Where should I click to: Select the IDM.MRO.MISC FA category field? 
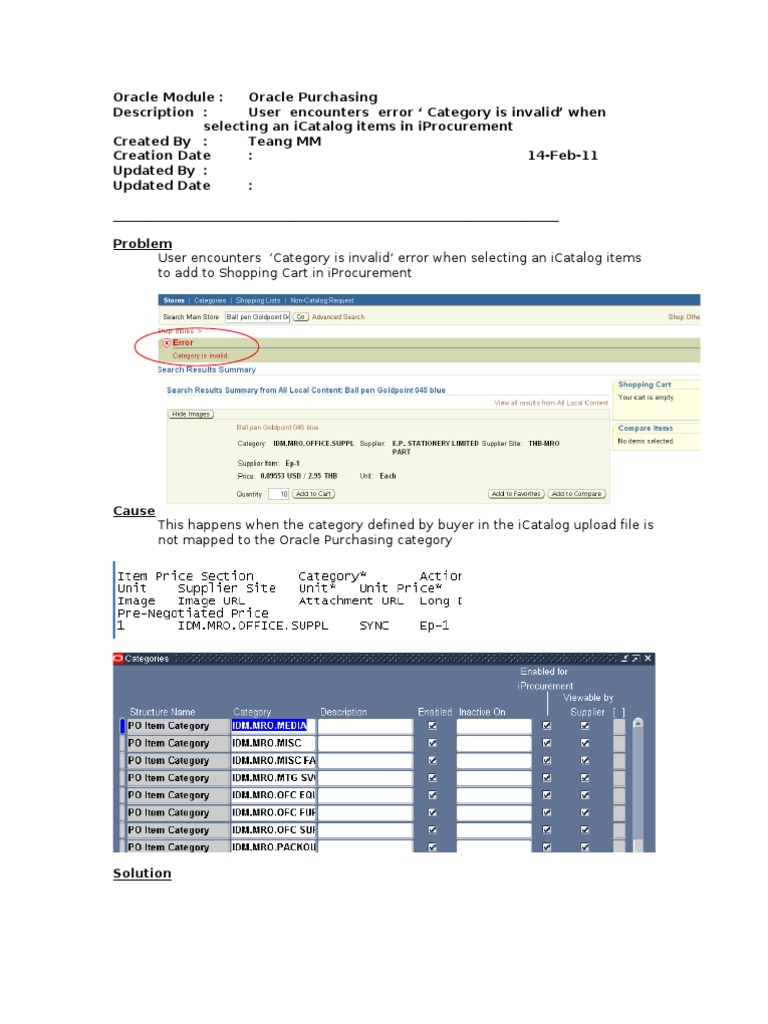pyautogui.click(x=273, y=760)
